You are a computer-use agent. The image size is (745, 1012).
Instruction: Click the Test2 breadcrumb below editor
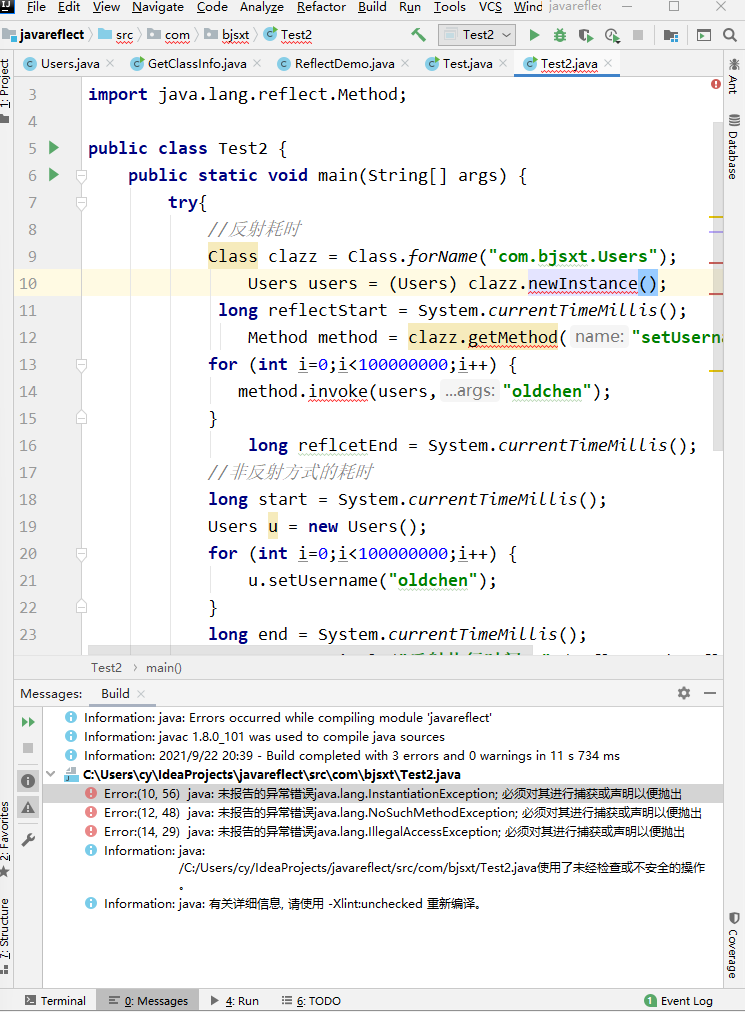106,667
